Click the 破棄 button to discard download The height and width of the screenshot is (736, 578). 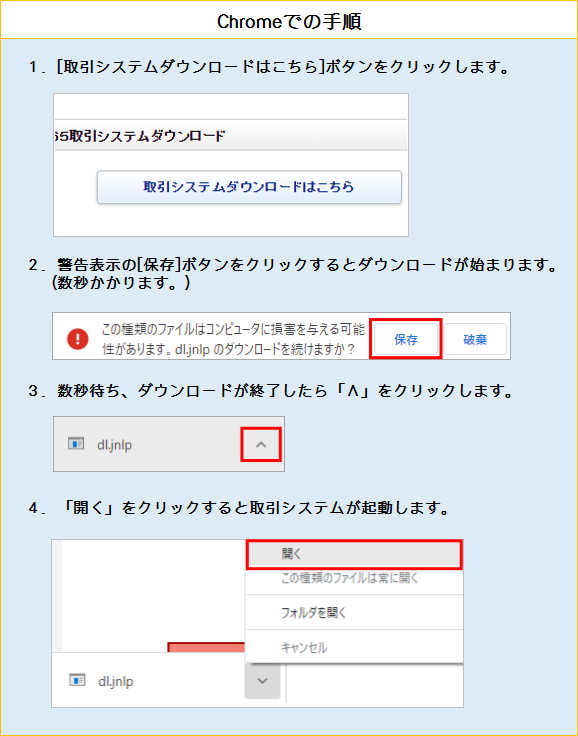pyautogui.click(x=475, y=339)
